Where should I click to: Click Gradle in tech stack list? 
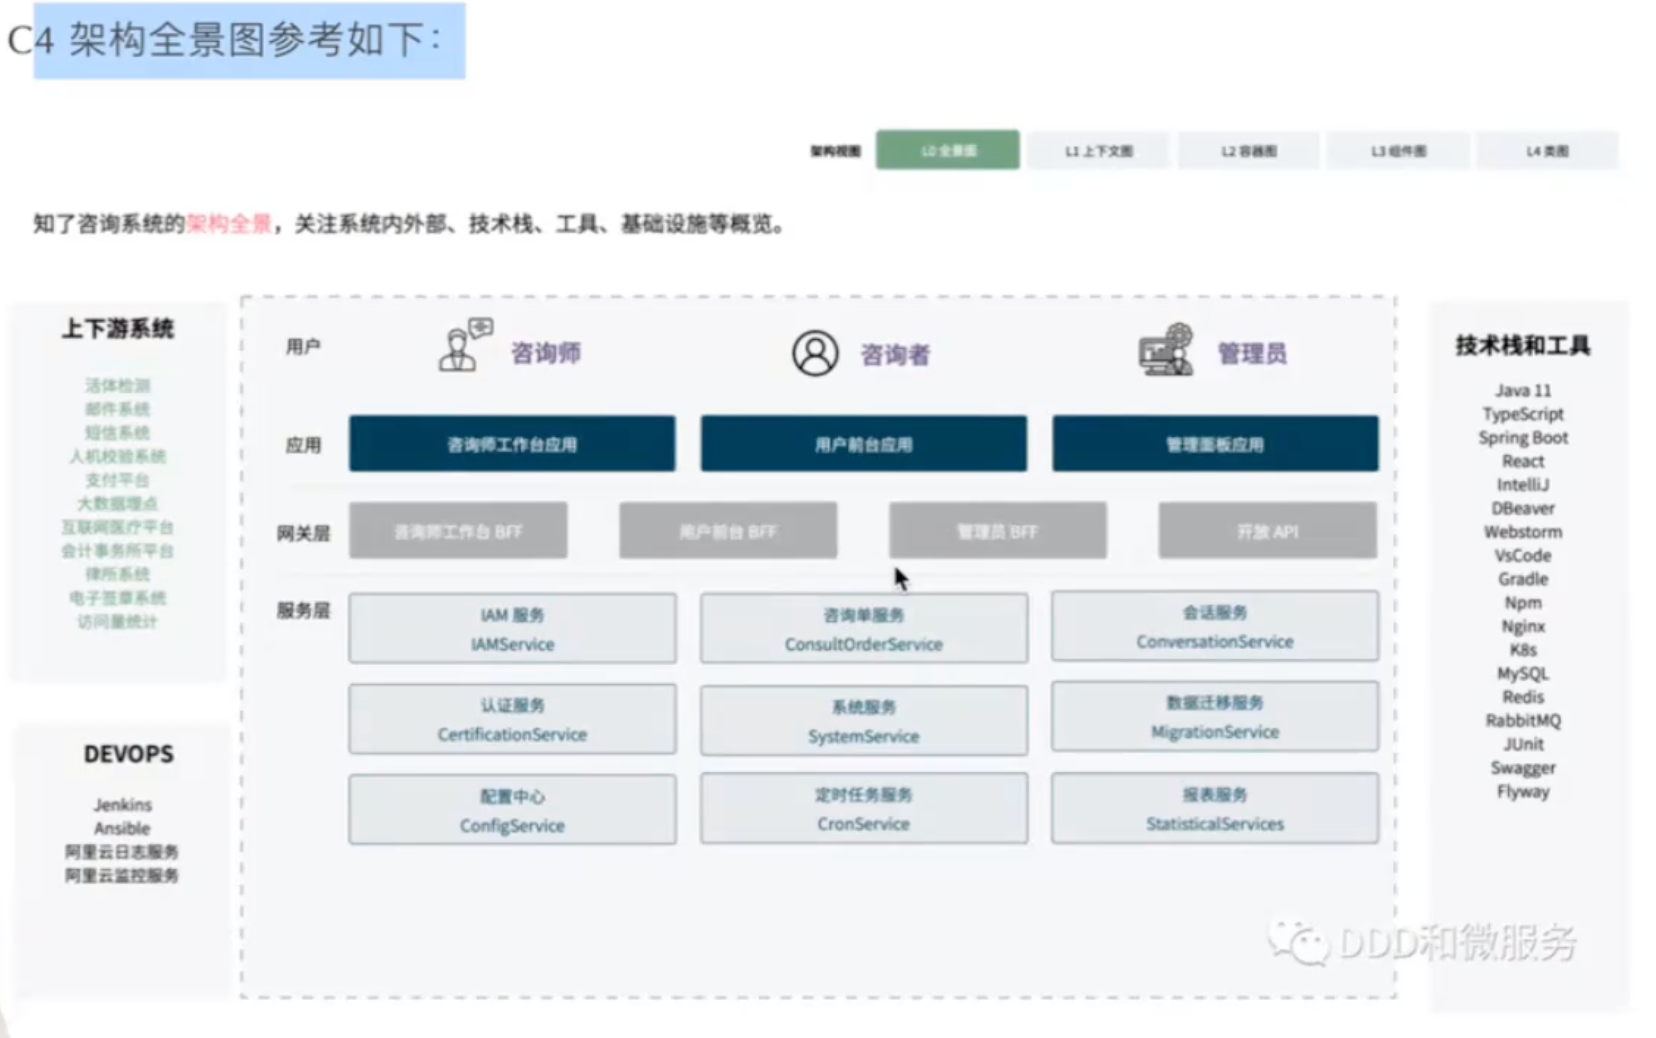tap(1523, 579)
